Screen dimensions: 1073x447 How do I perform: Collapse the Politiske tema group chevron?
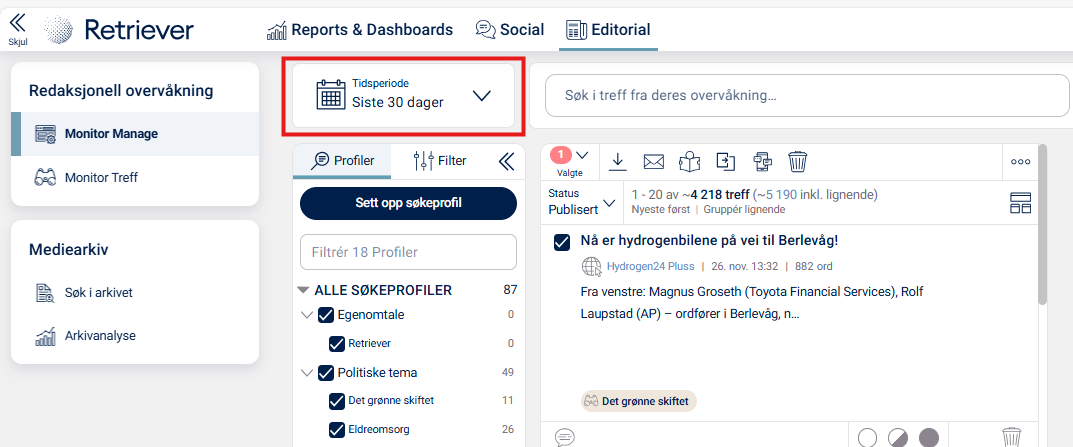pyautogui.click(x=306, y=374)
